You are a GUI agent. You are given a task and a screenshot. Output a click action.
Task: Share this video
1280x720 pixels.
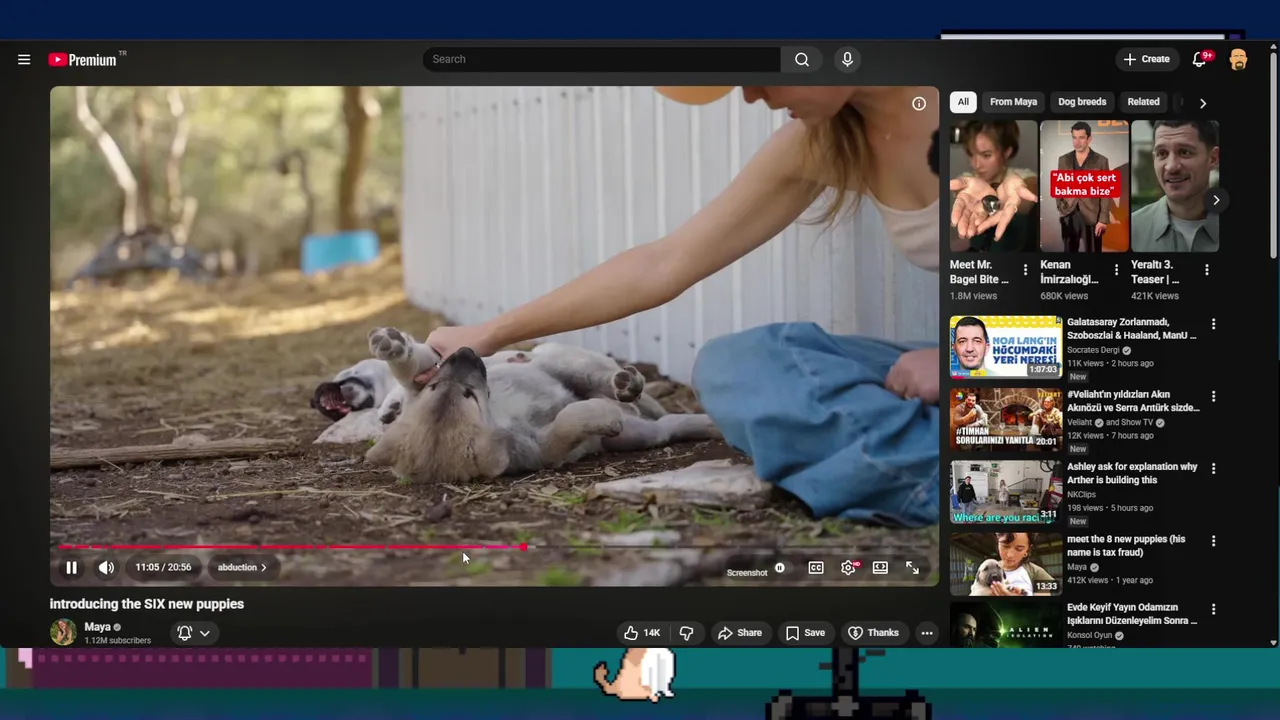740,633
